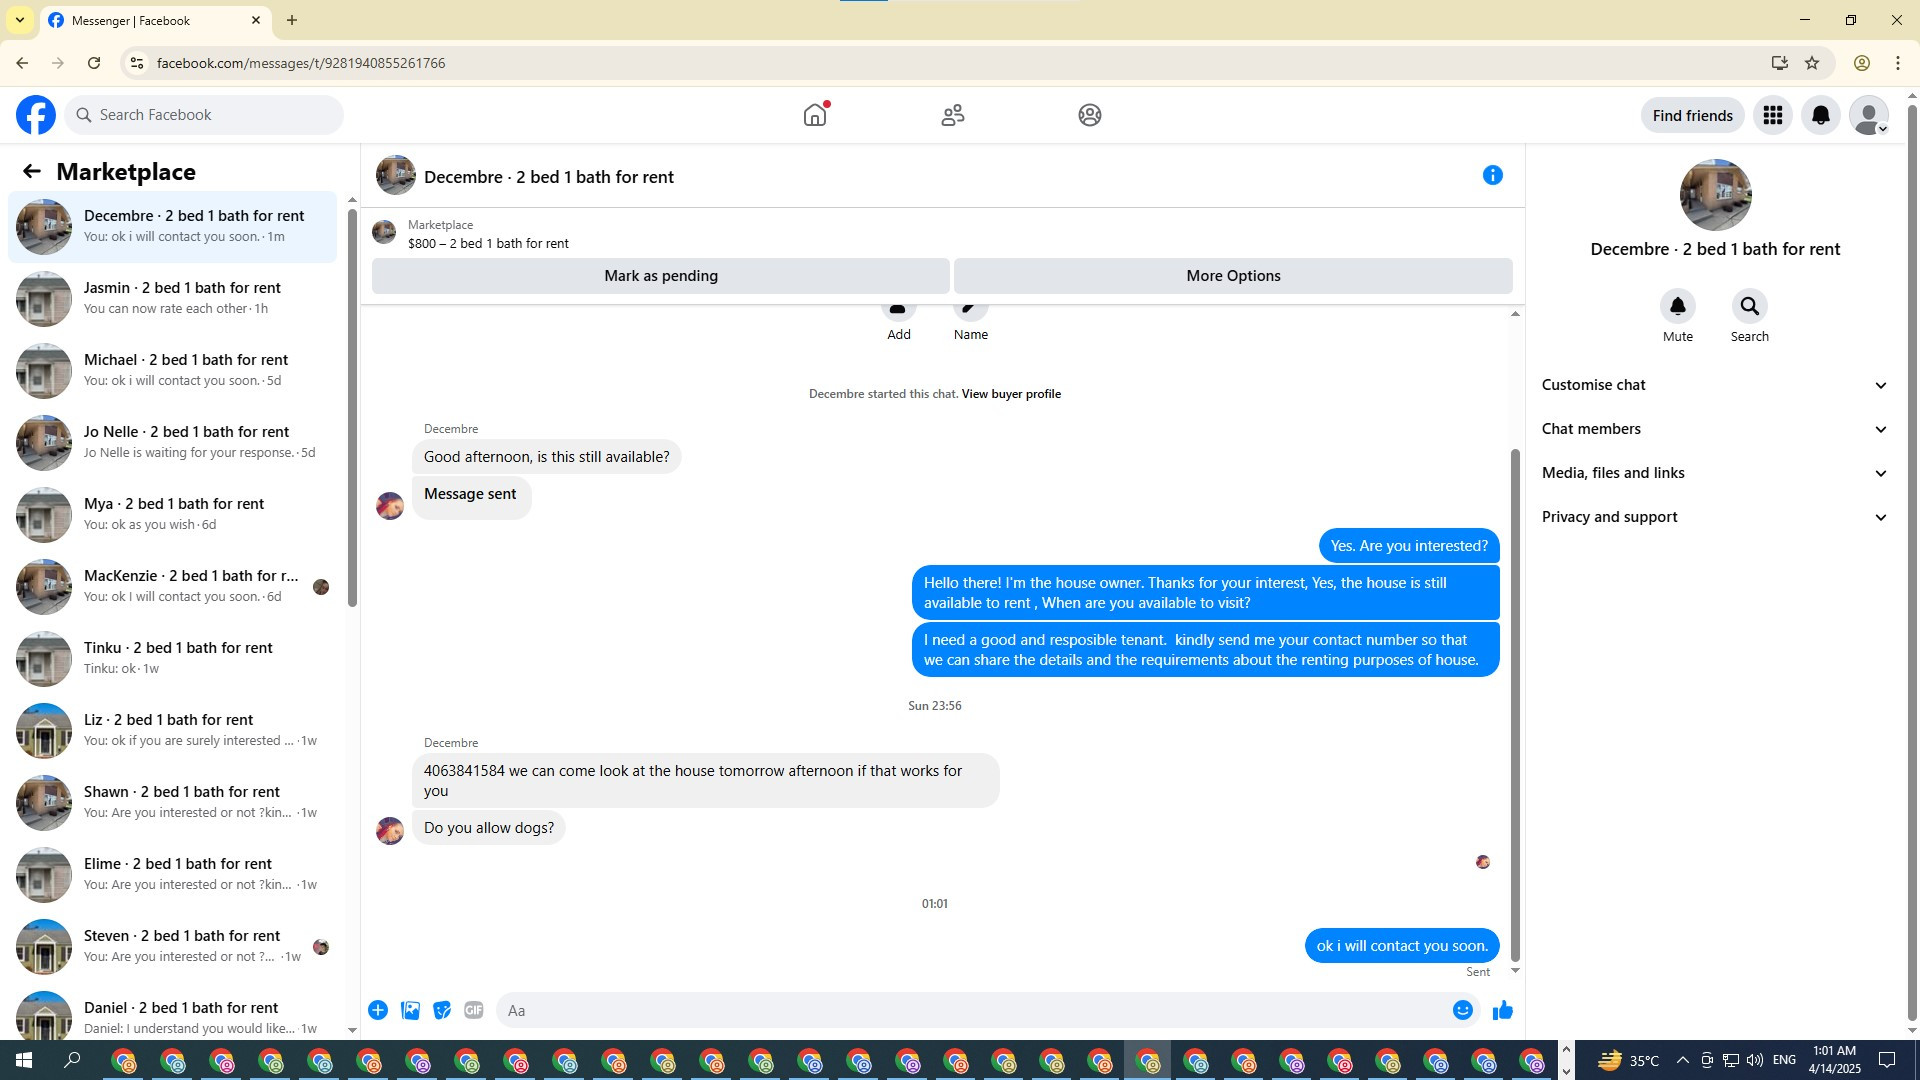Click the attach photo file icon
The height and width of the screenshot is (1080, 1920).
[410, 1010]
